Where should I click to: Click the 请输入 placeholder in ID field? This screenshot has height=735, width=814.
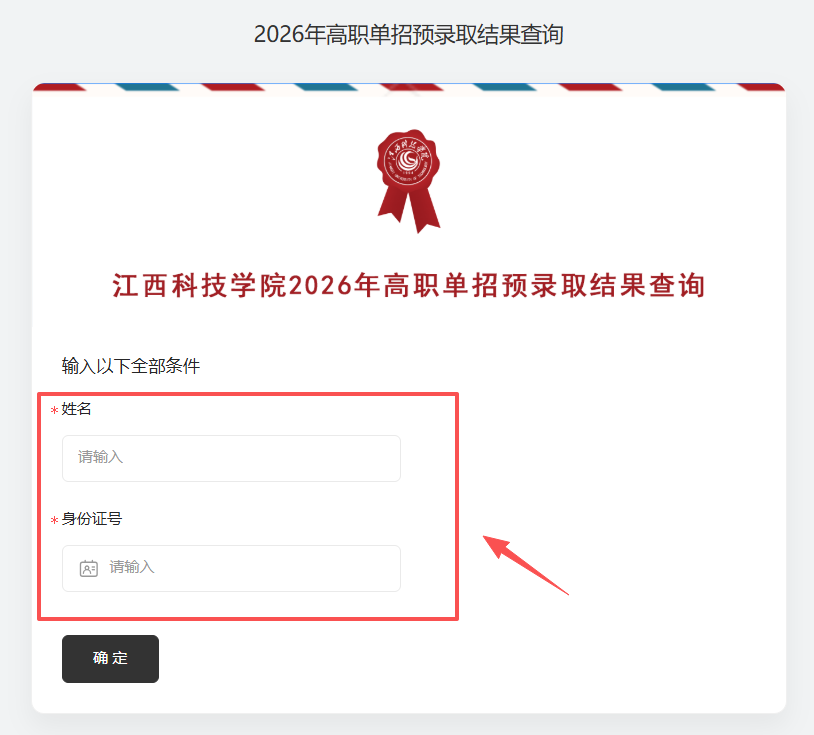[x=132, y=567]
